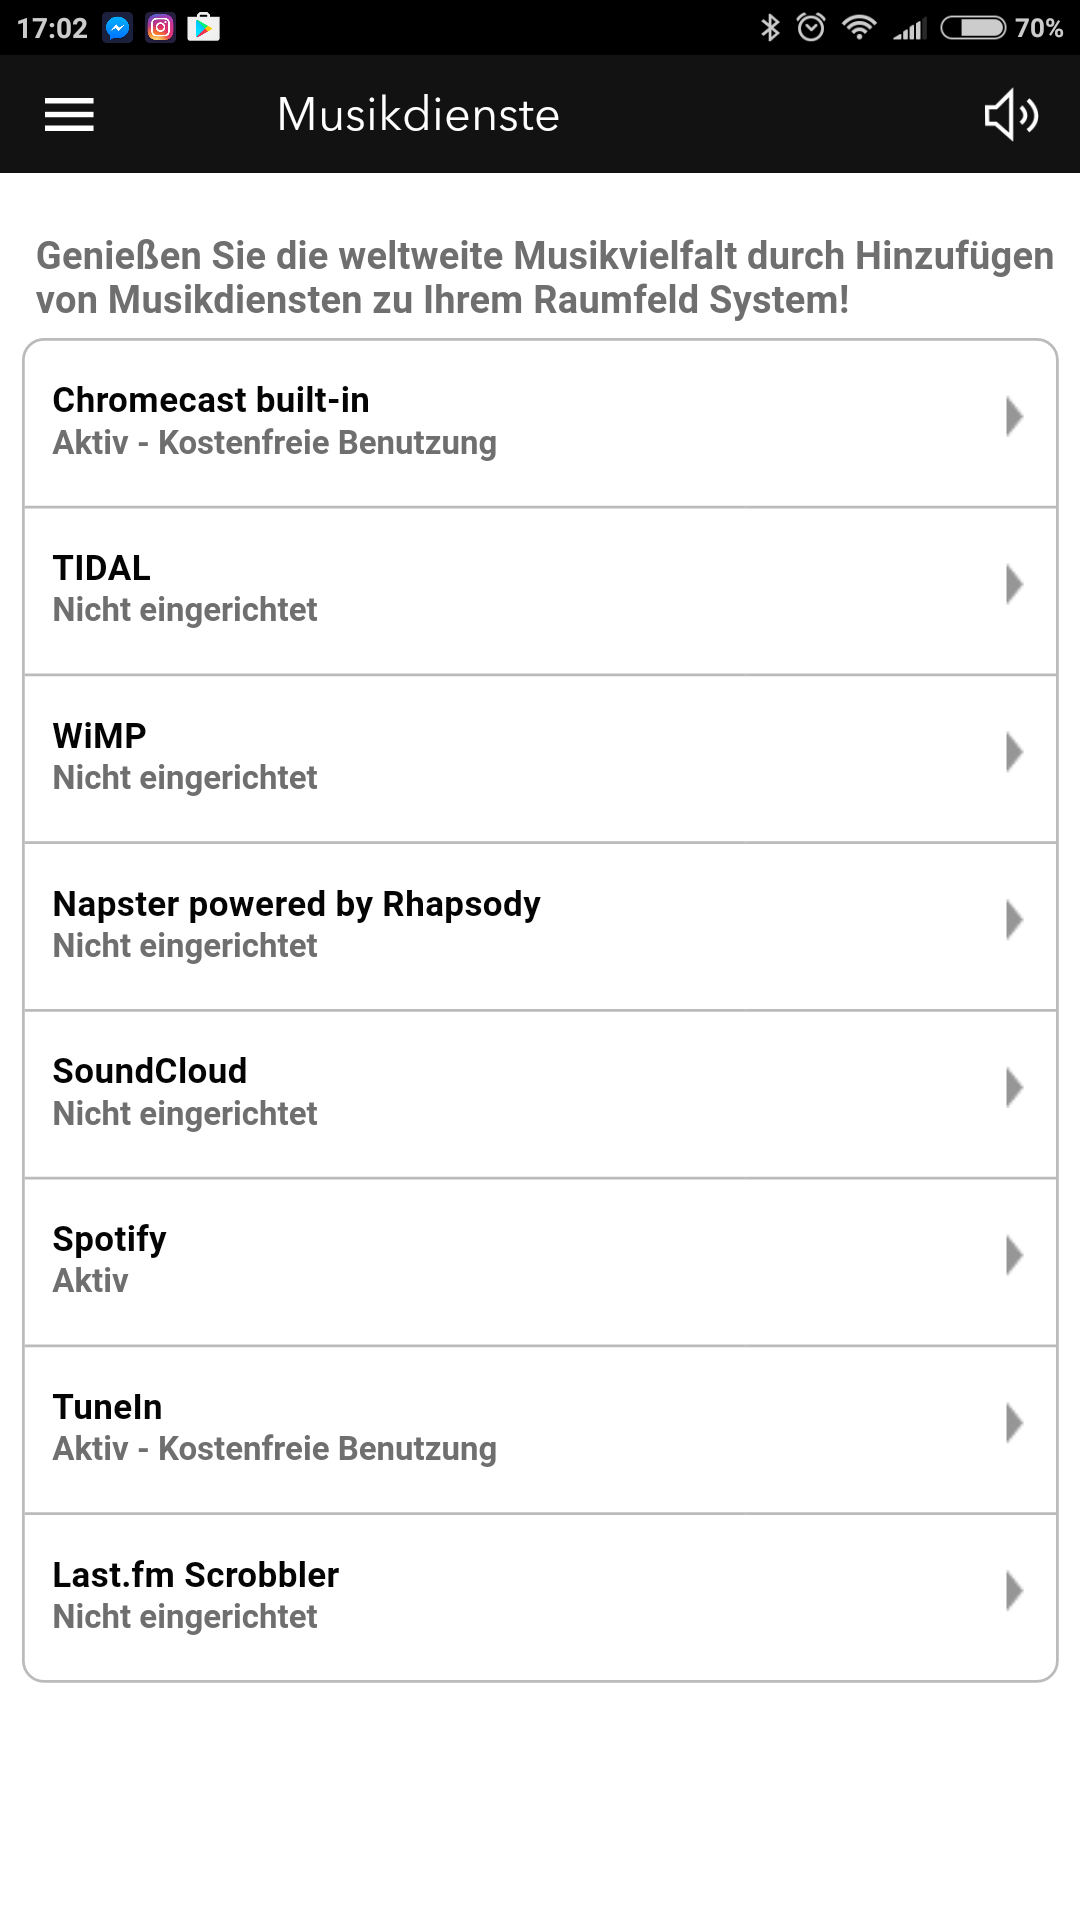Tap the Last.fm Scrobbler chevron arrow
The image size is (1080, 1920).
pos(1014,1591)
